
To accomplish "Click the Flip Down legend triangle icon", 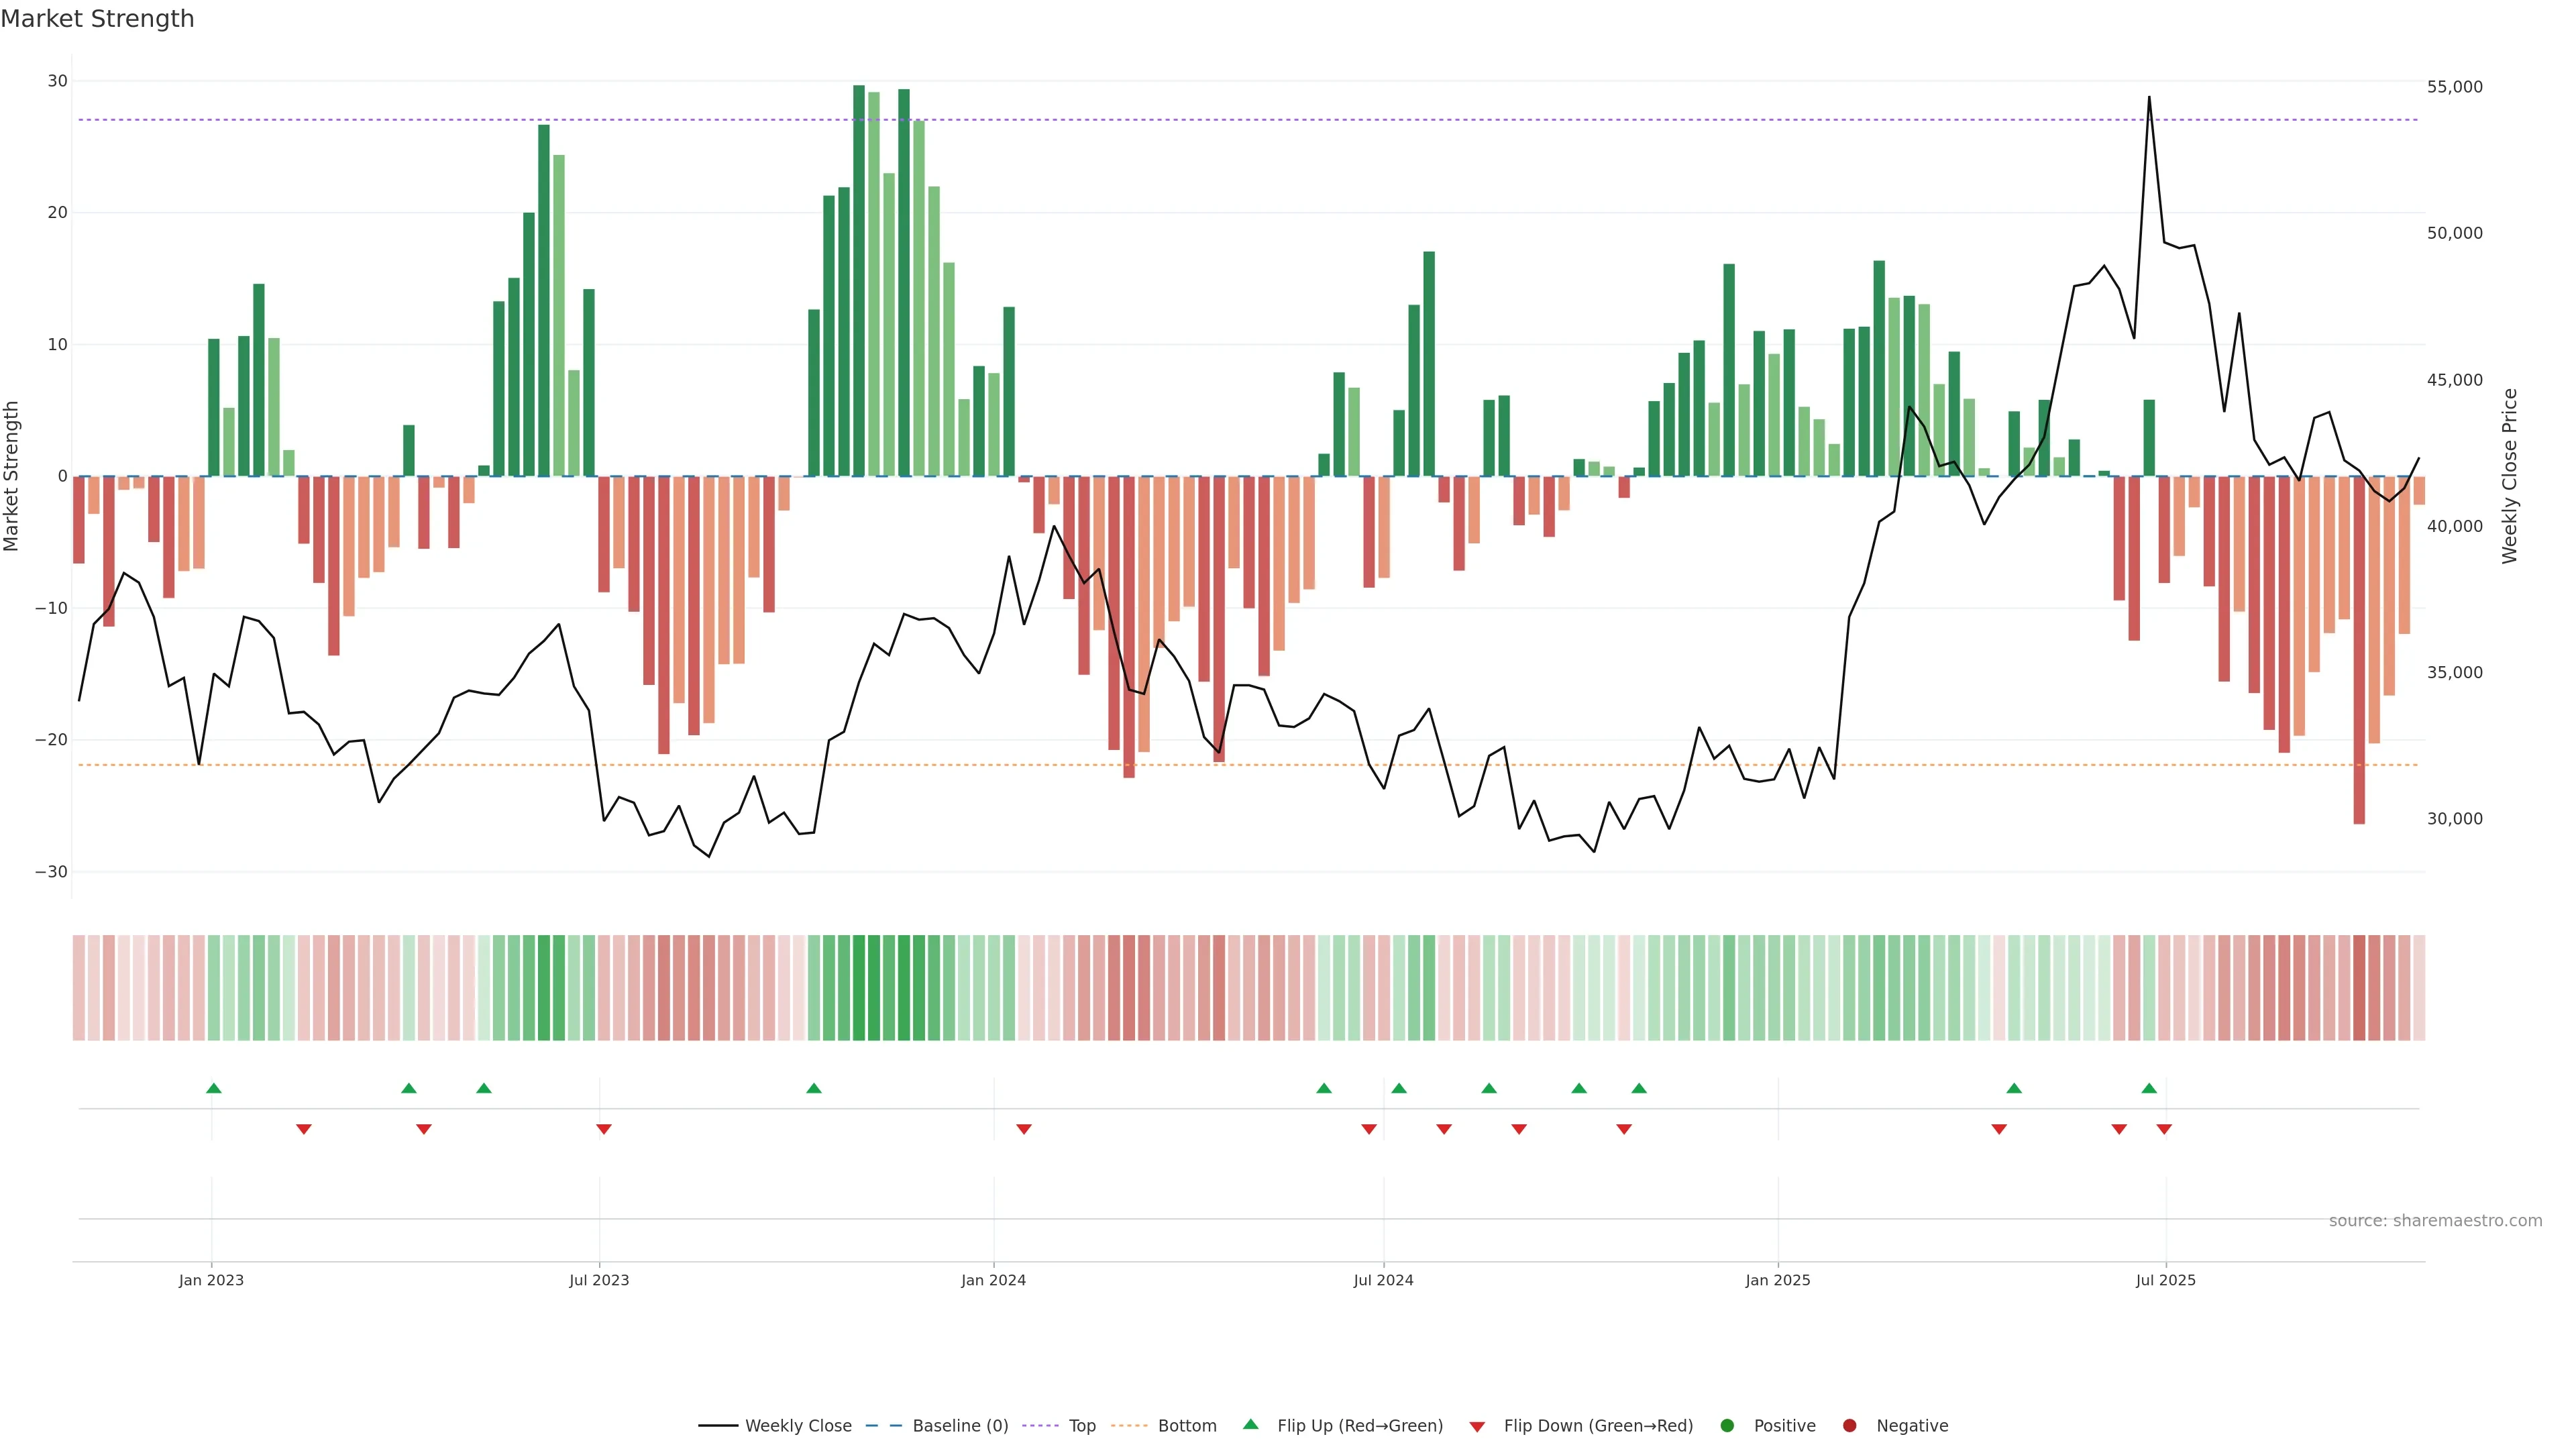I will pyautogui.click(x=1477, y=1427).
